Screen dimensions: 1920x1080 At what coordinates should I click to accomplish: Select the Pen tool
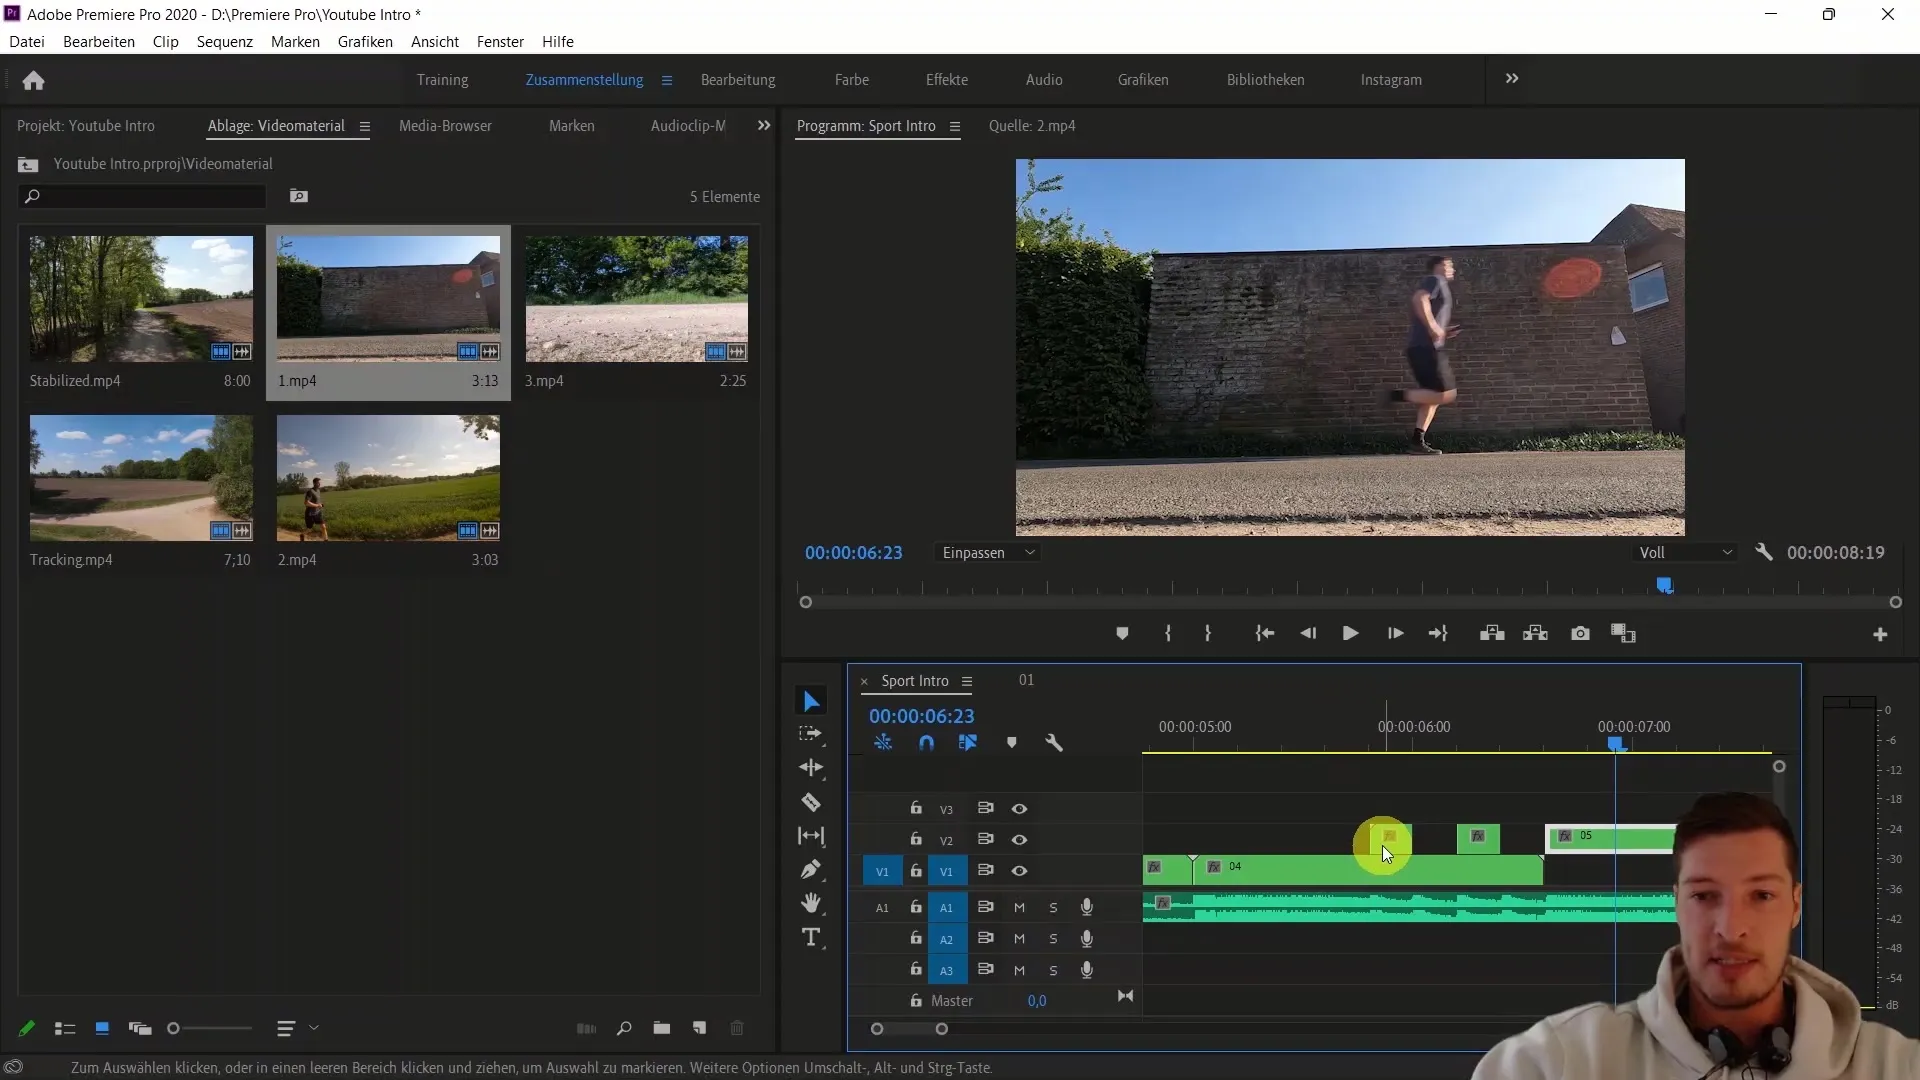coord(811,869)
